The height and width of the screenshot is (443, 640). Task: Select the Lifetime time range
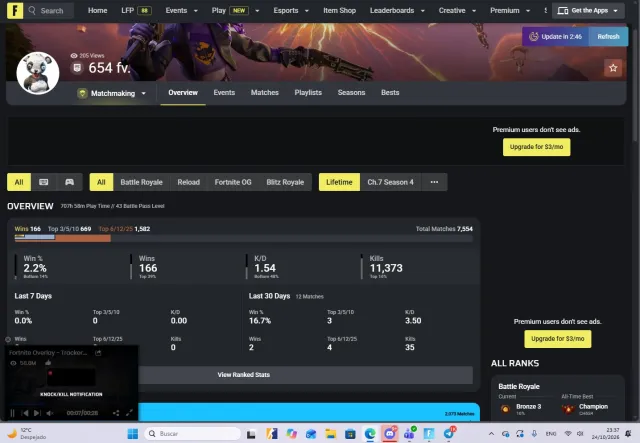pyautogui.click(x=339, y=182)
